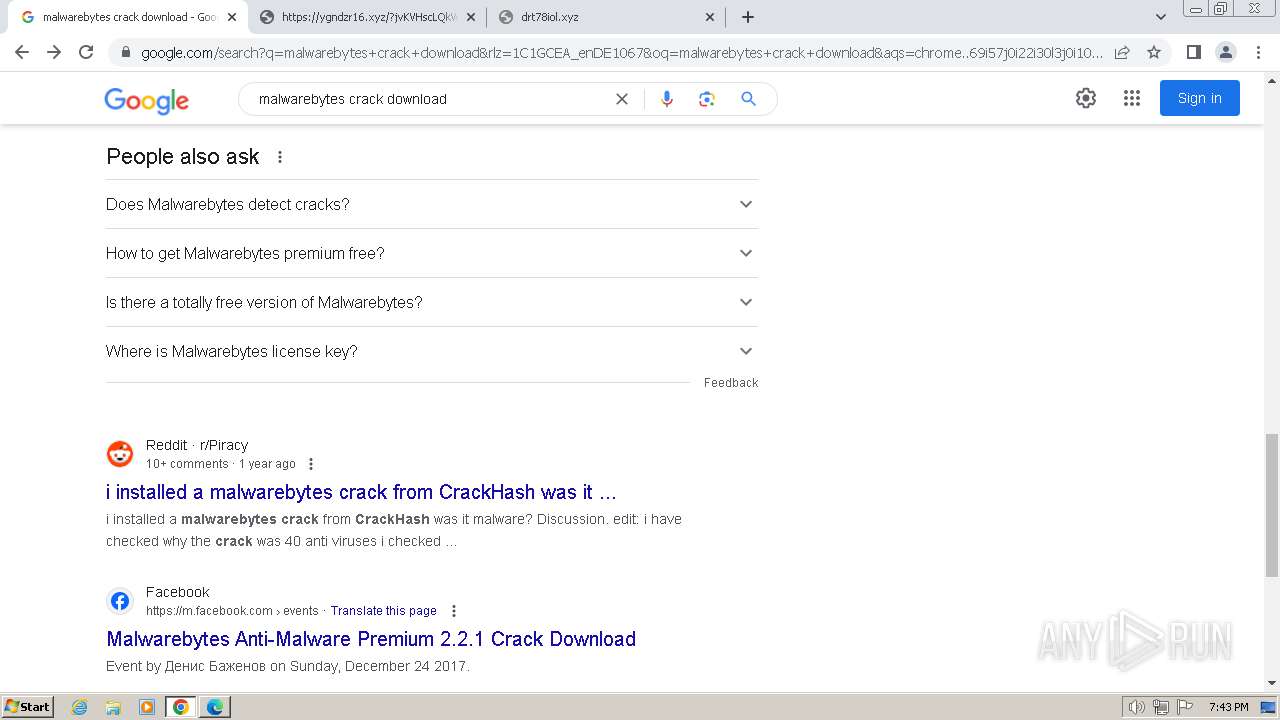The height and width of the screenshot is (720, 1280).
Task: Go forward to the next page
Action: click(x=54, y=52)
